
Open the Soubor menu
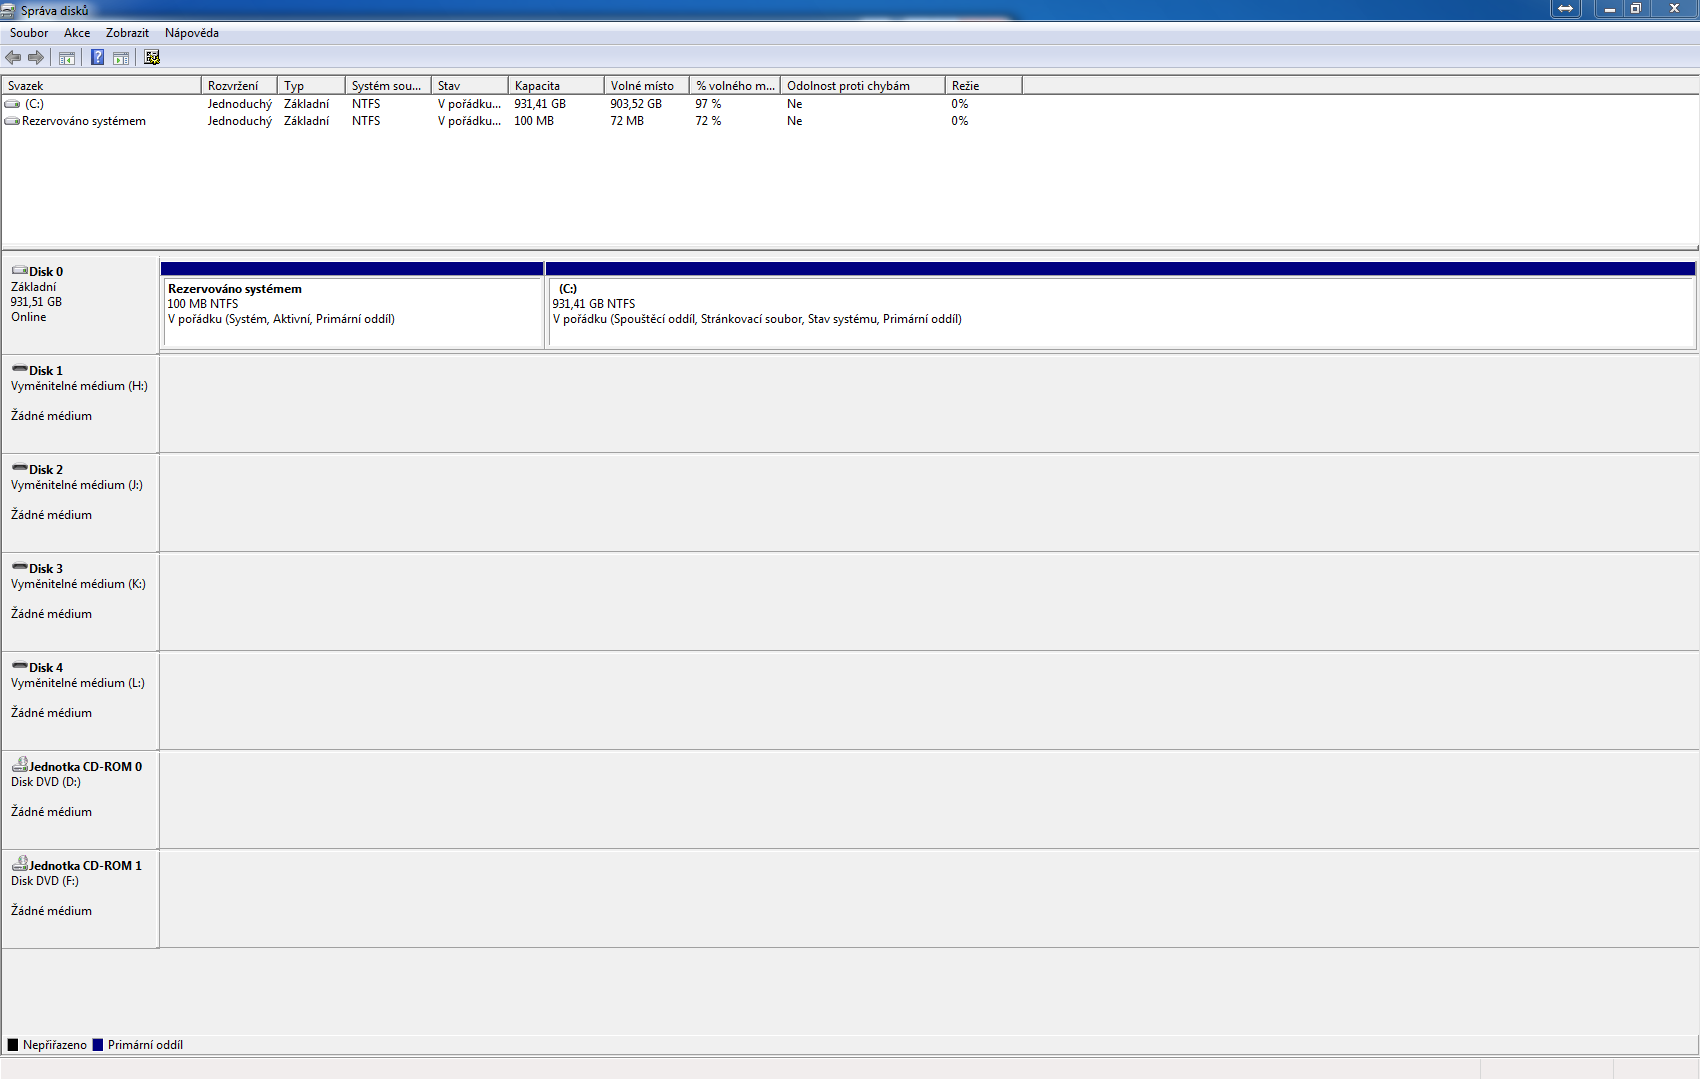click(29, 33)
